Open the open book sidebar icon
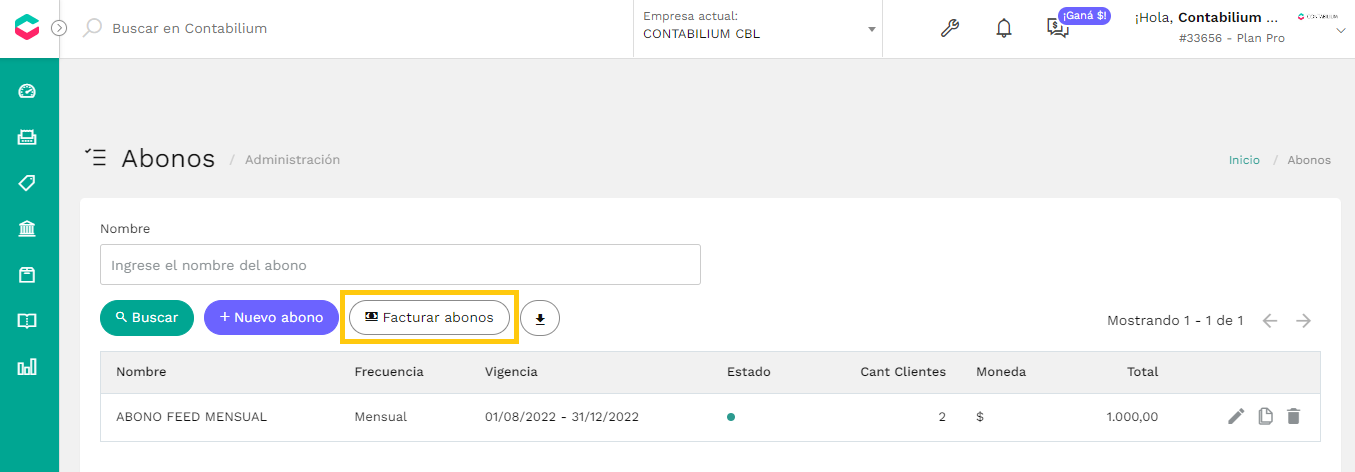Image resolution: width=1355 pixels, height=472 pixels. pos(27,321)
